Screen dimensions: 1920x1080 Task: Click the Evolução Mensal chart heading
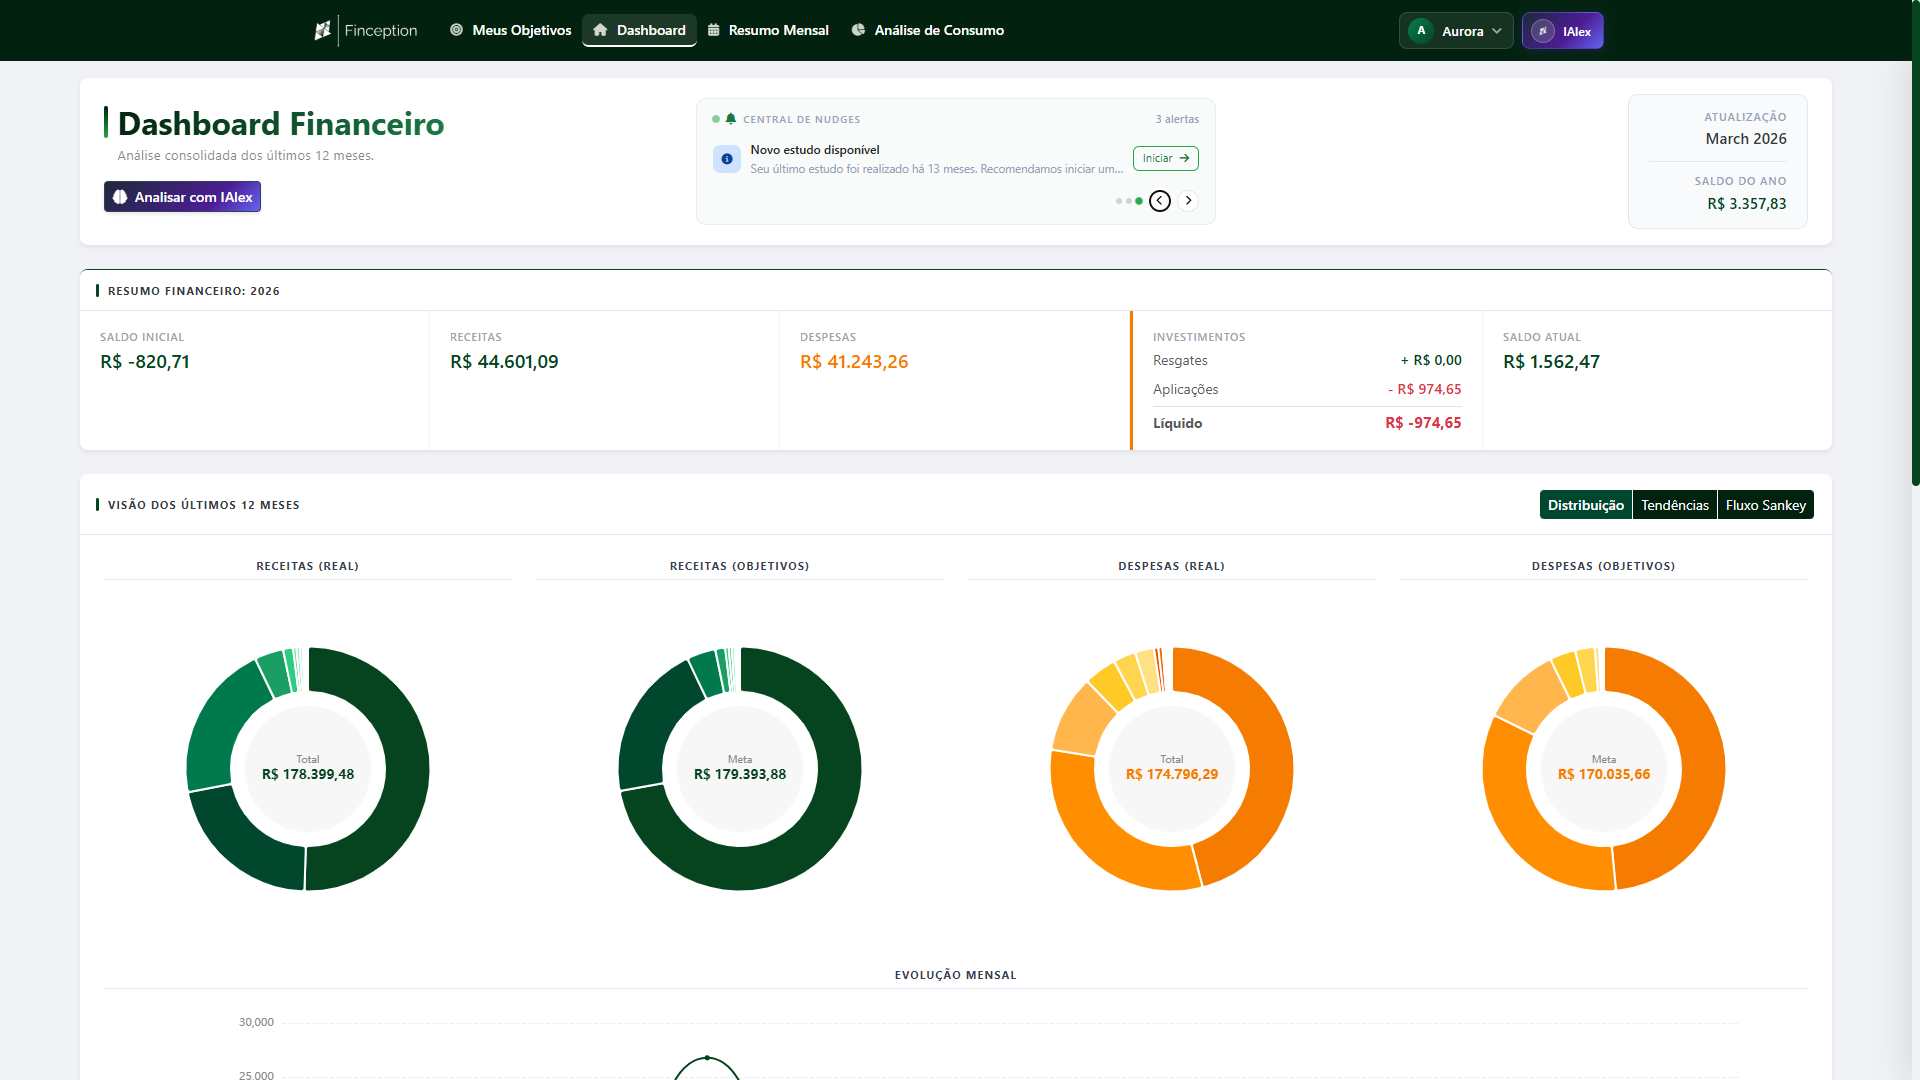pos(955,975)
